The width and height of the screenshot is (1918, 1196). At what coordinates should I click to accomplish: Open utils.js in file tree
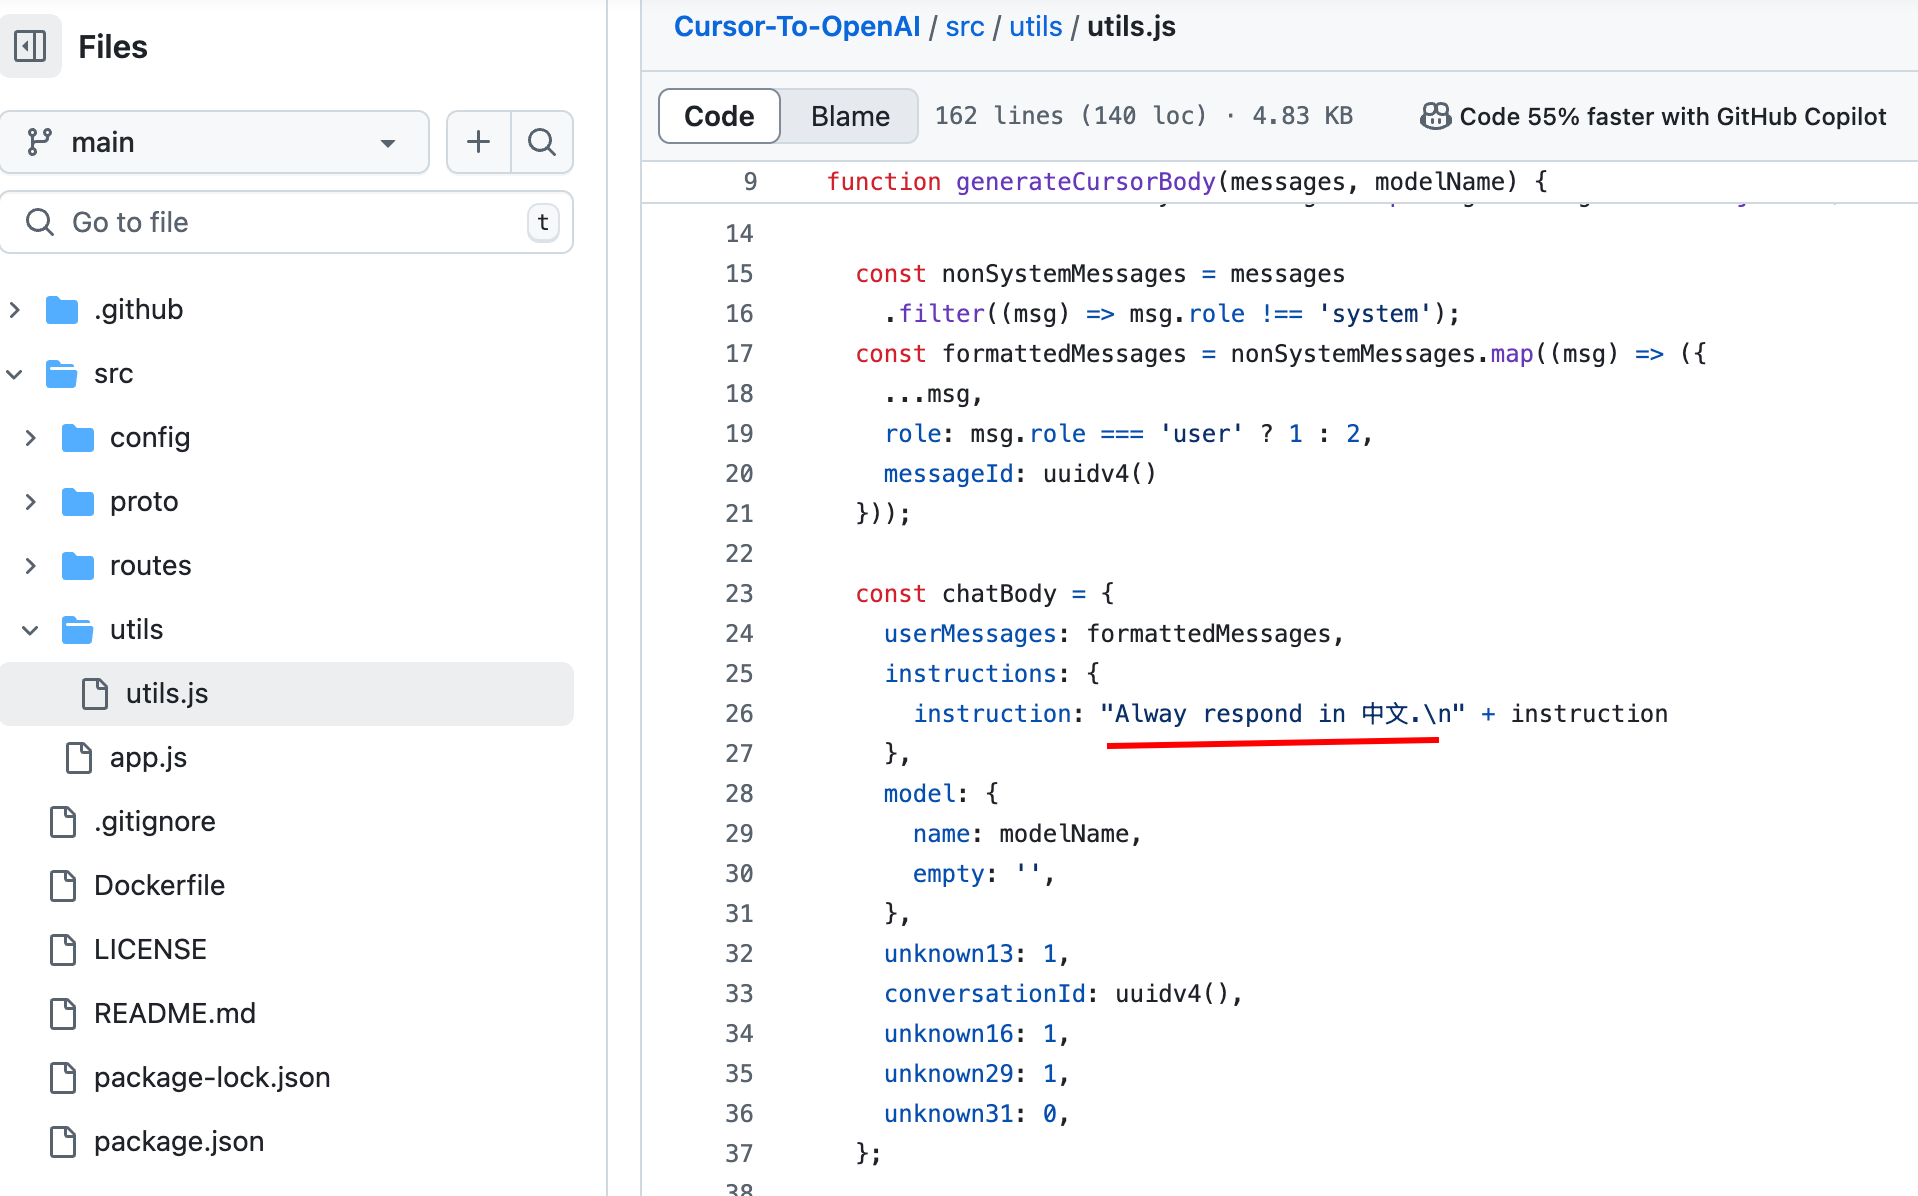(x=287, y=694)
